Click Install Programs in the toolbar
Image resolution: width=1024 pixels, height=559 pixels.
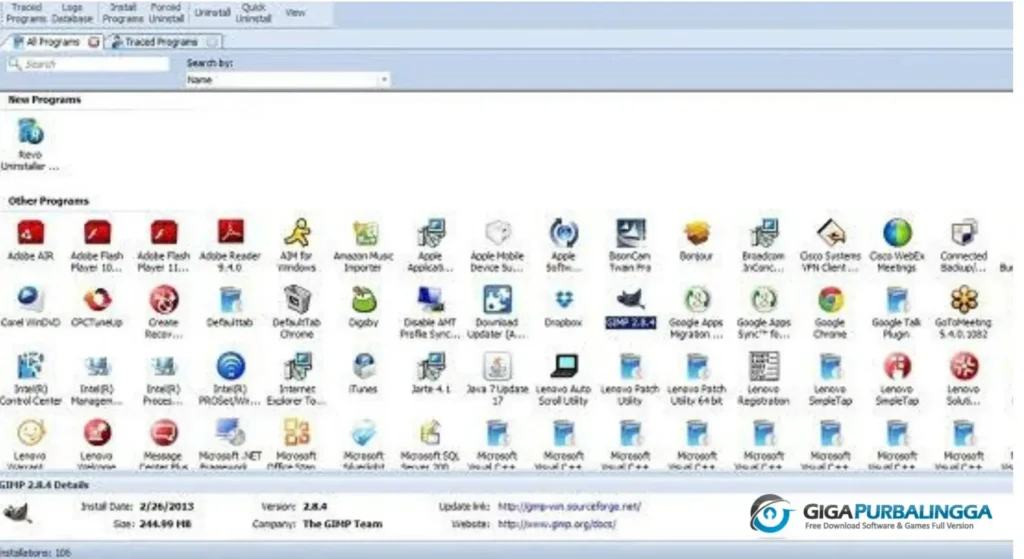tap(123, 13)
